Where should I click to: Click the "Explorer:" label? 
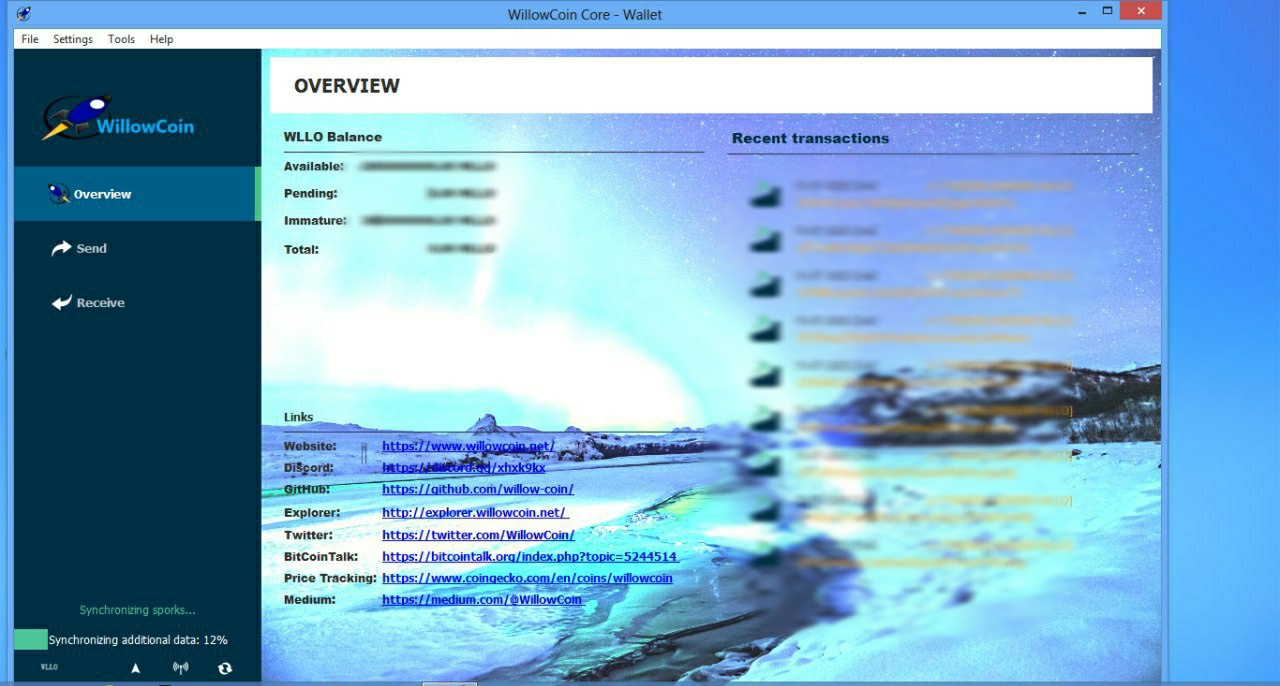point(312,512)
